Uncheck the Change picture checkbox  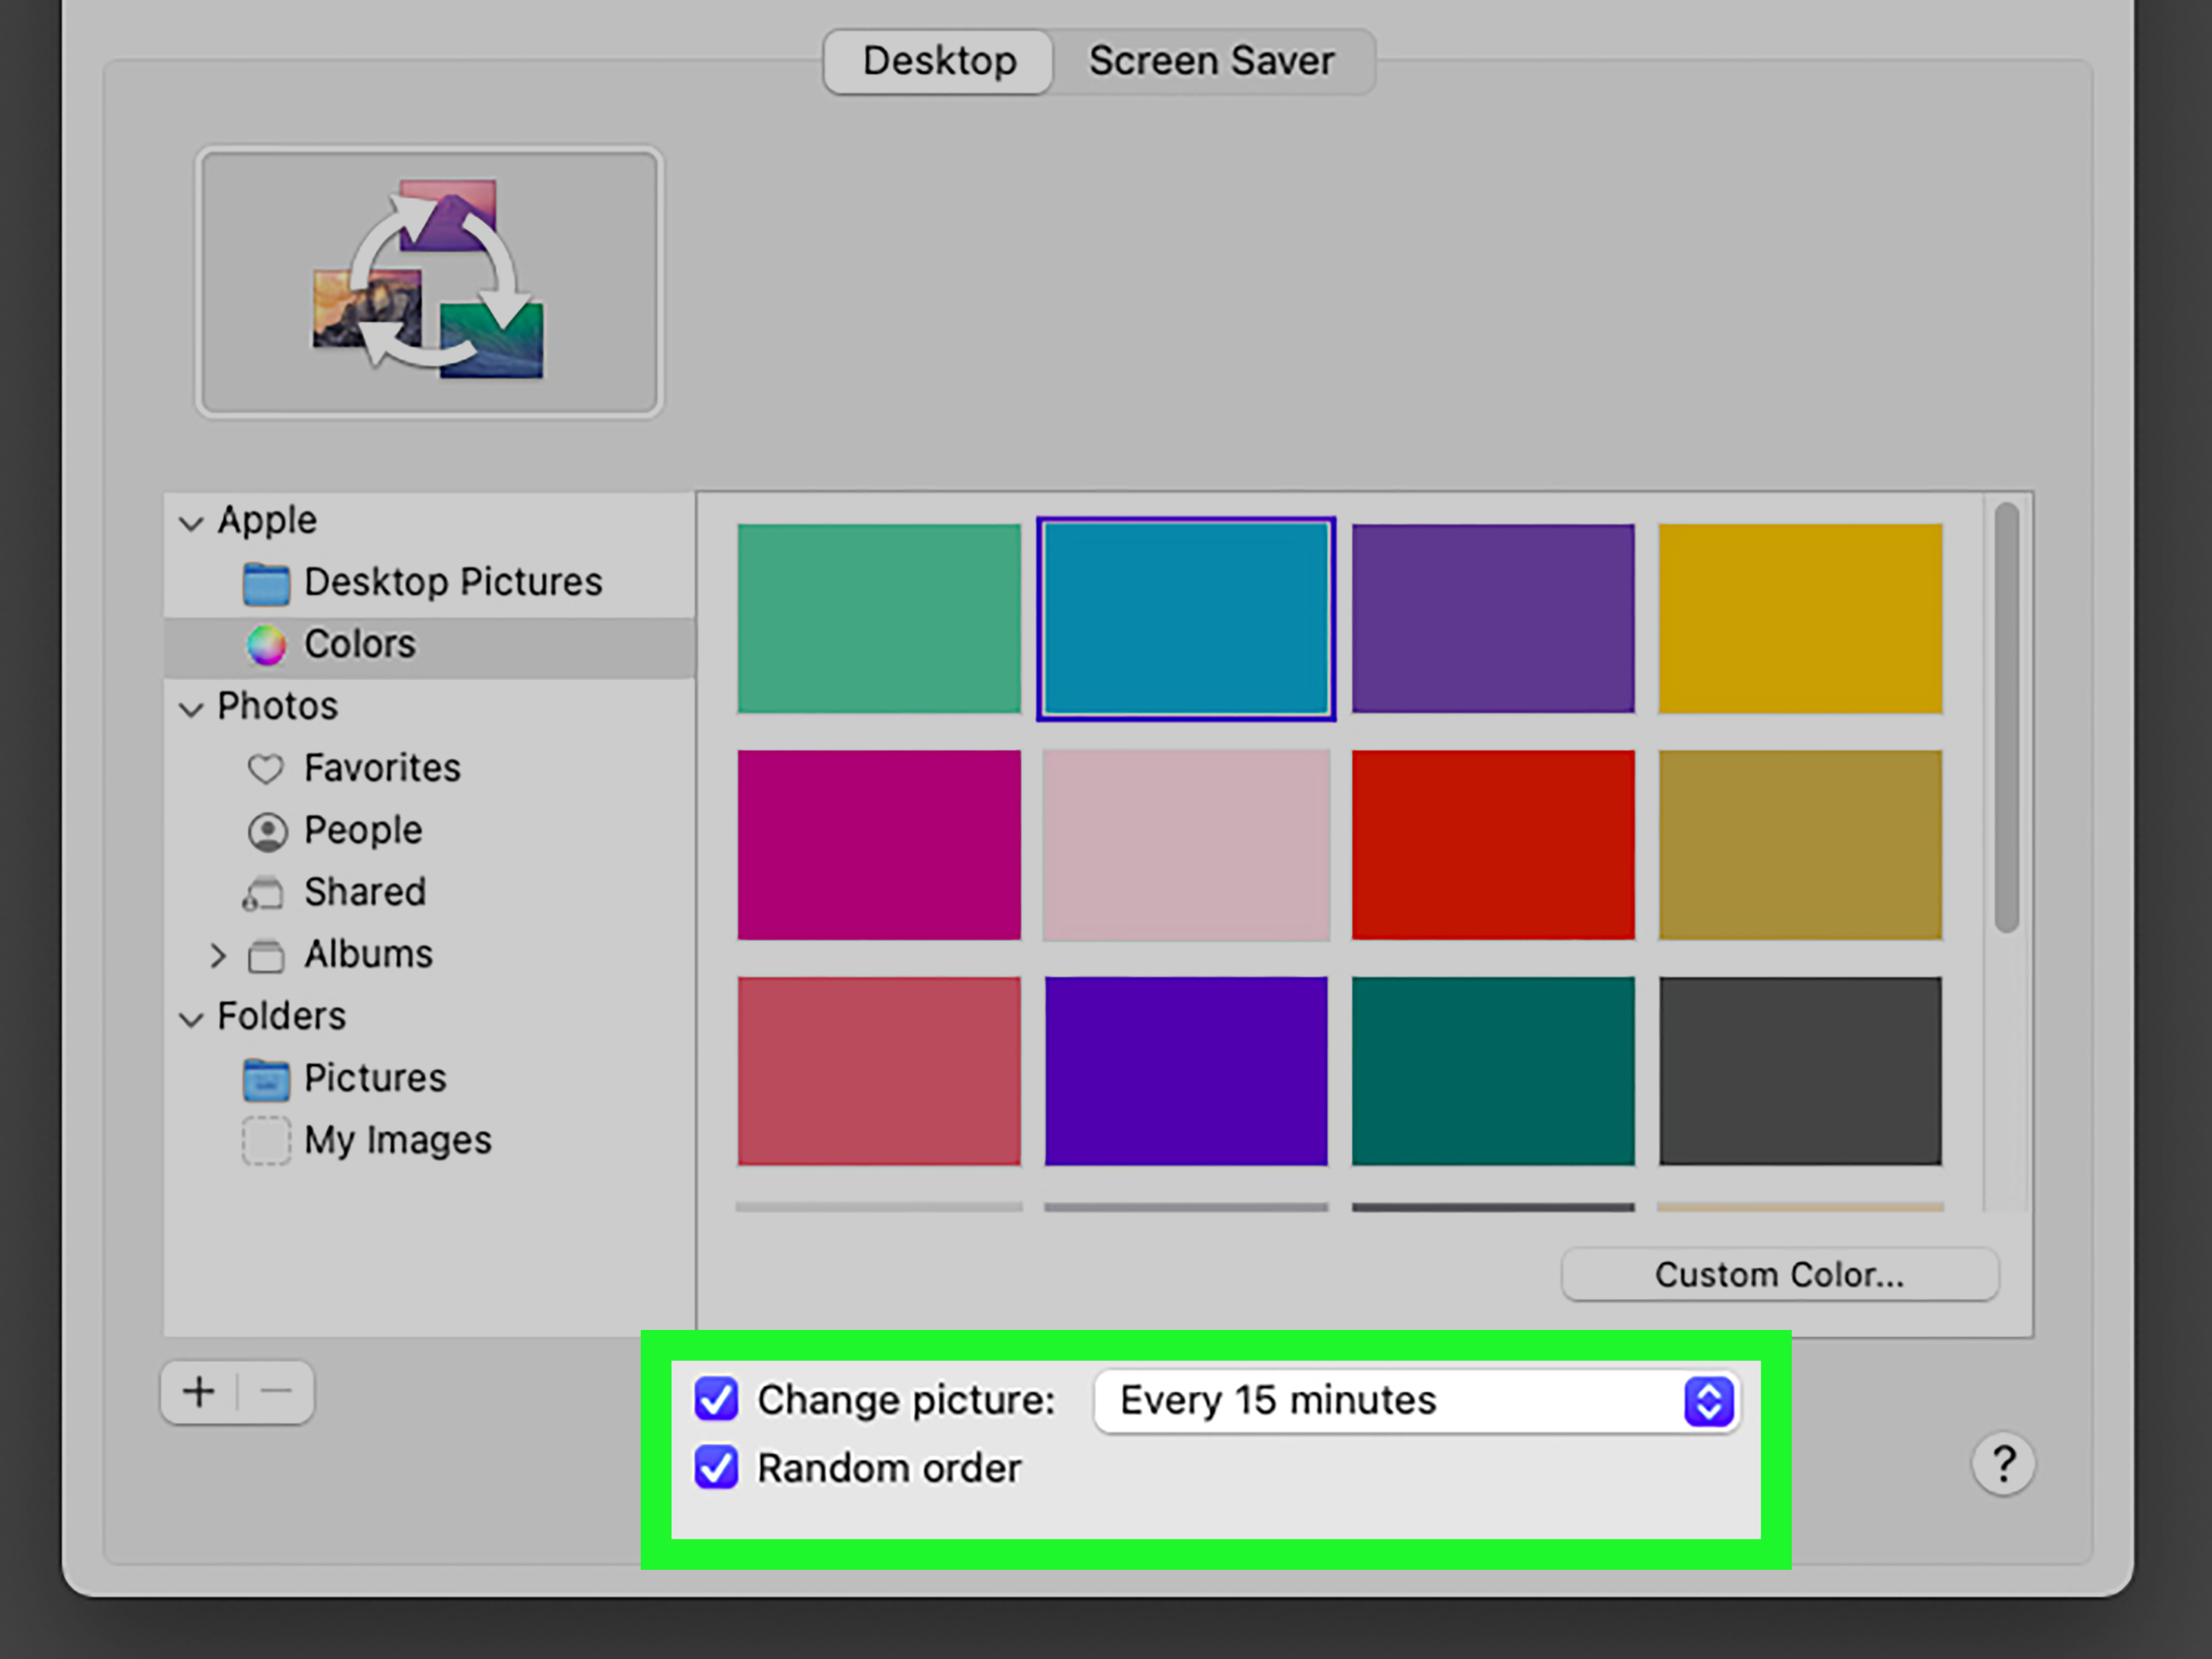click(x=716, y=1399)
